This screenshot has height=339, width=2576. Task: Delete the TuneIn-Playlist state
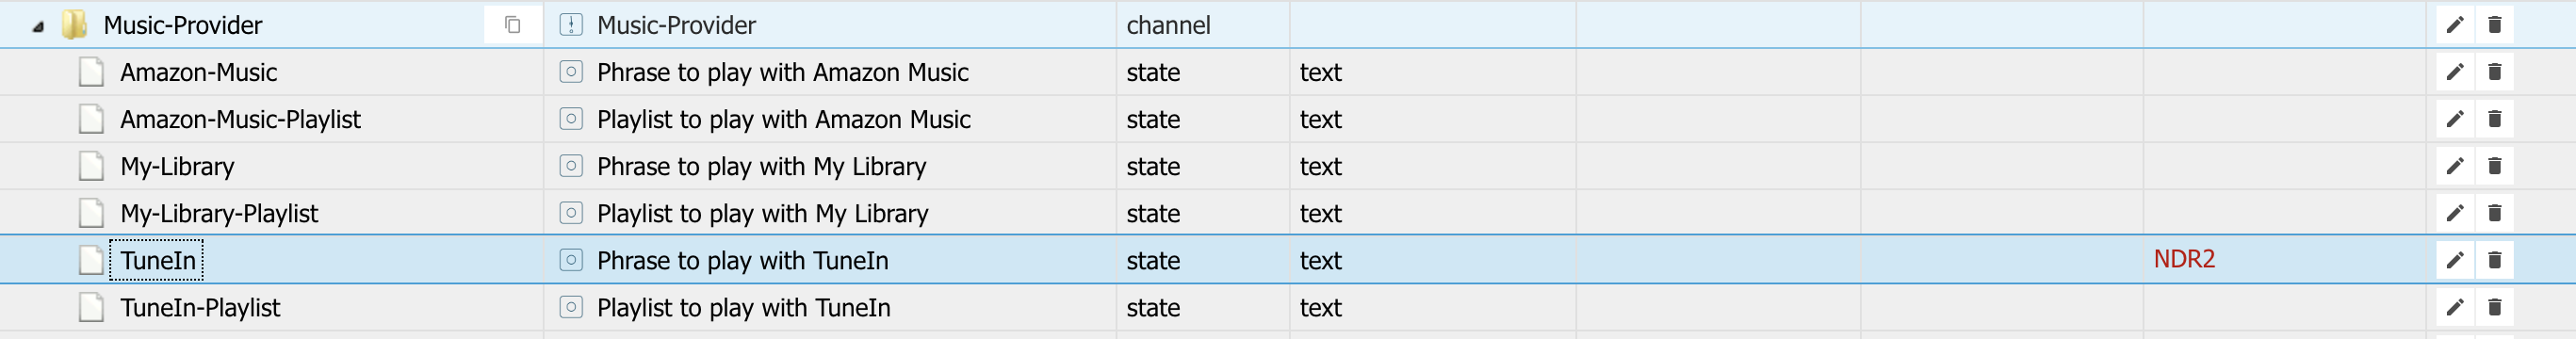coord(2494,307)
